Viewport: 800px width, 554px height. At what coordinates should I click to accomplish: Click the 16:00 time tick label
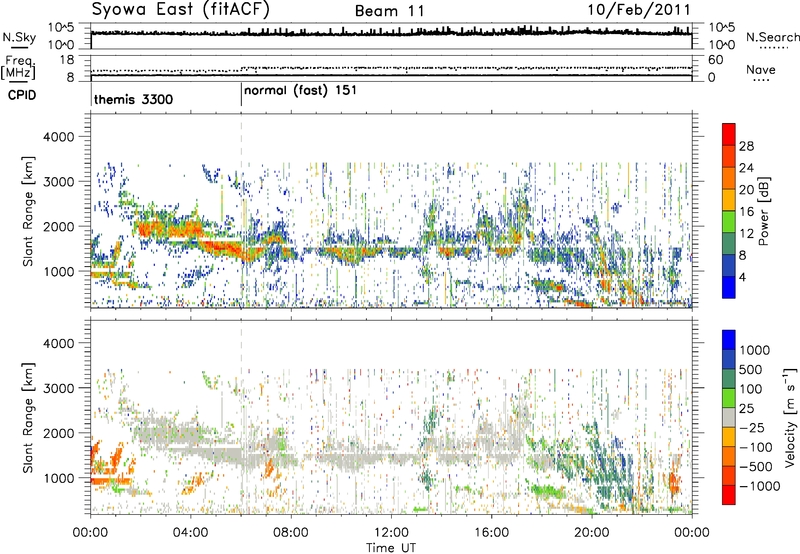491,533
